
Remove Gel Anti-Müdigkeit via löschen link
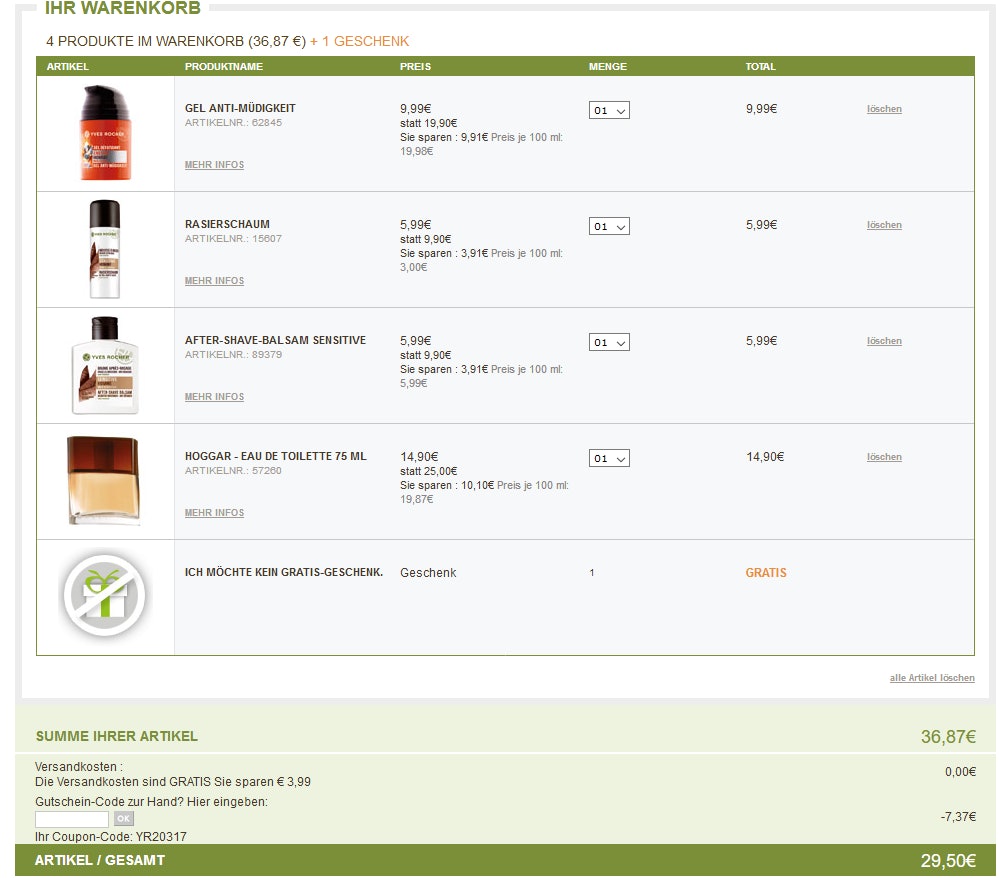884,109
